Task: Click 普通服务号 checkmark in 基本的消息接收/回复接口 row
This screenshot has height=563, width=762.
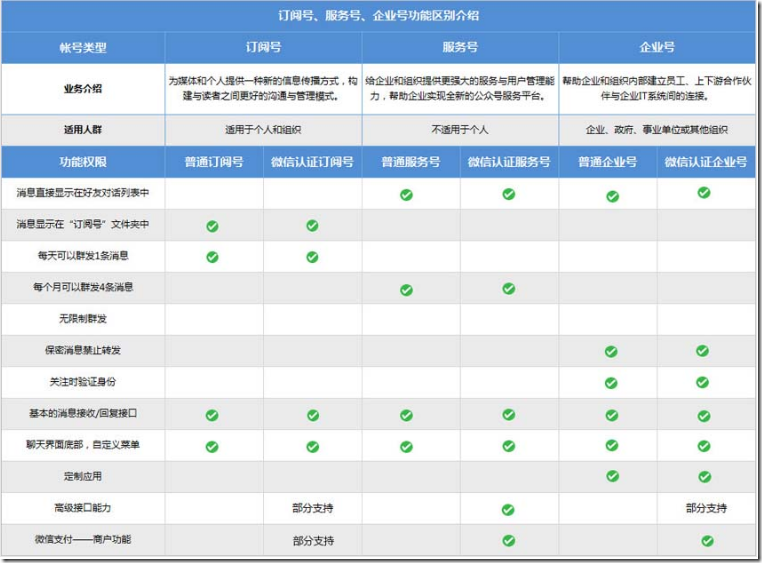Action: point(406,415)
